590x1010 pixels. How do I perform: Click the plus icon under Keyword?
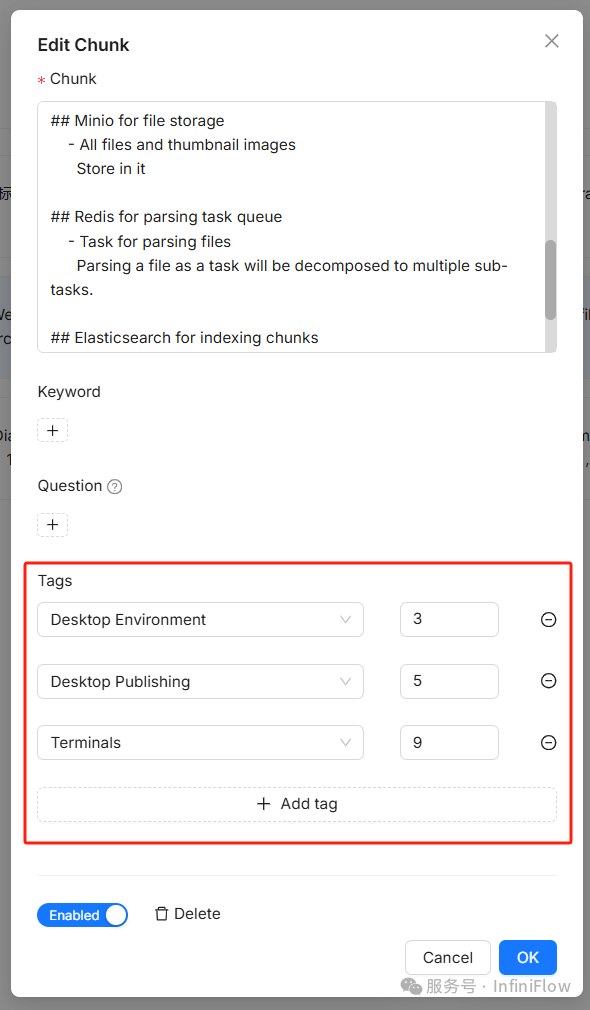coord(52,430)
